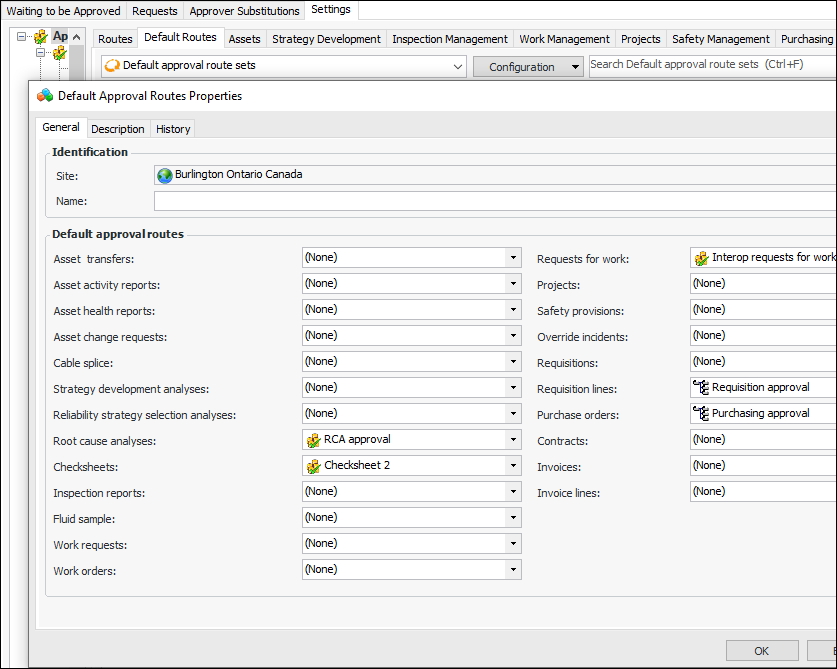Open the Work orders route dropdown
This screenshot has width=837, height=669.
[513, 569]
